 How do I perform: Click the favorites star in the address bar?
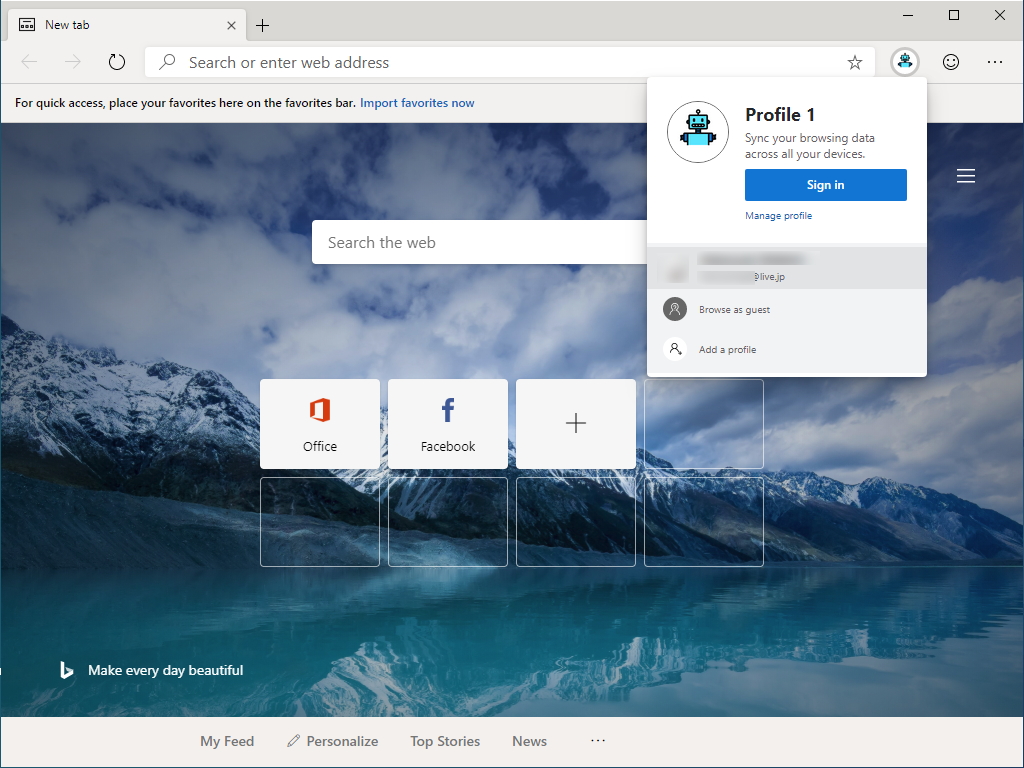(855, 62)
